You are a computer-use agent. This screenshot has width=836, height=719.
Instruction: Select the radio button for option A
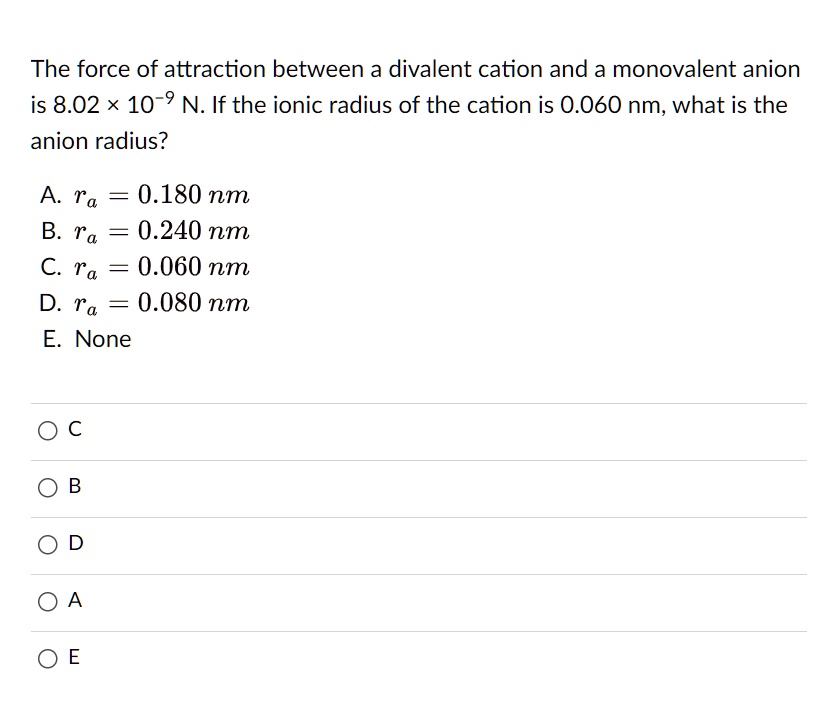pos(47,601)
